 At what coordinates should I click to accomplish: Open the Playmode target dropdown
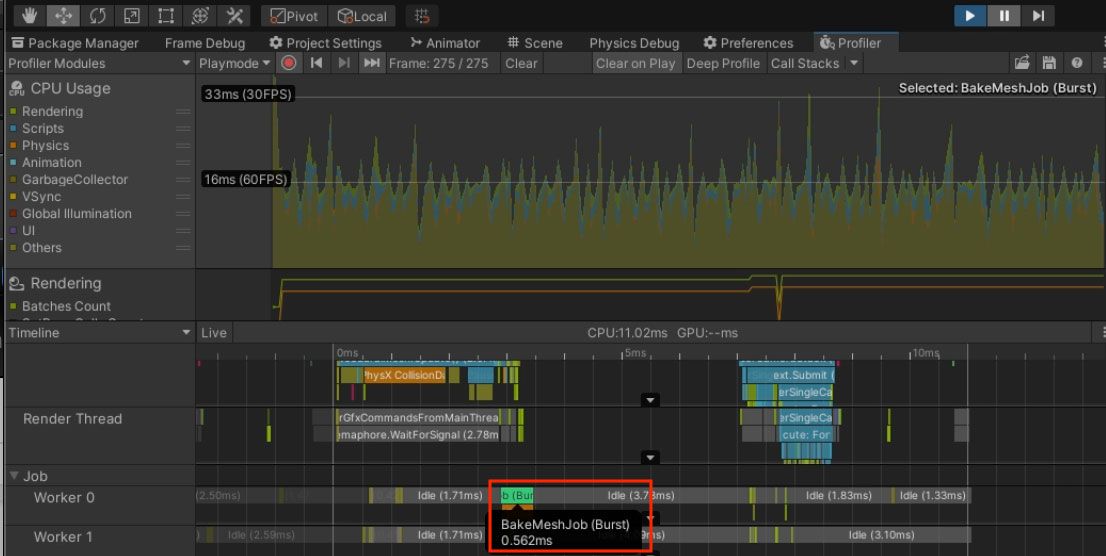pos(234,64)
